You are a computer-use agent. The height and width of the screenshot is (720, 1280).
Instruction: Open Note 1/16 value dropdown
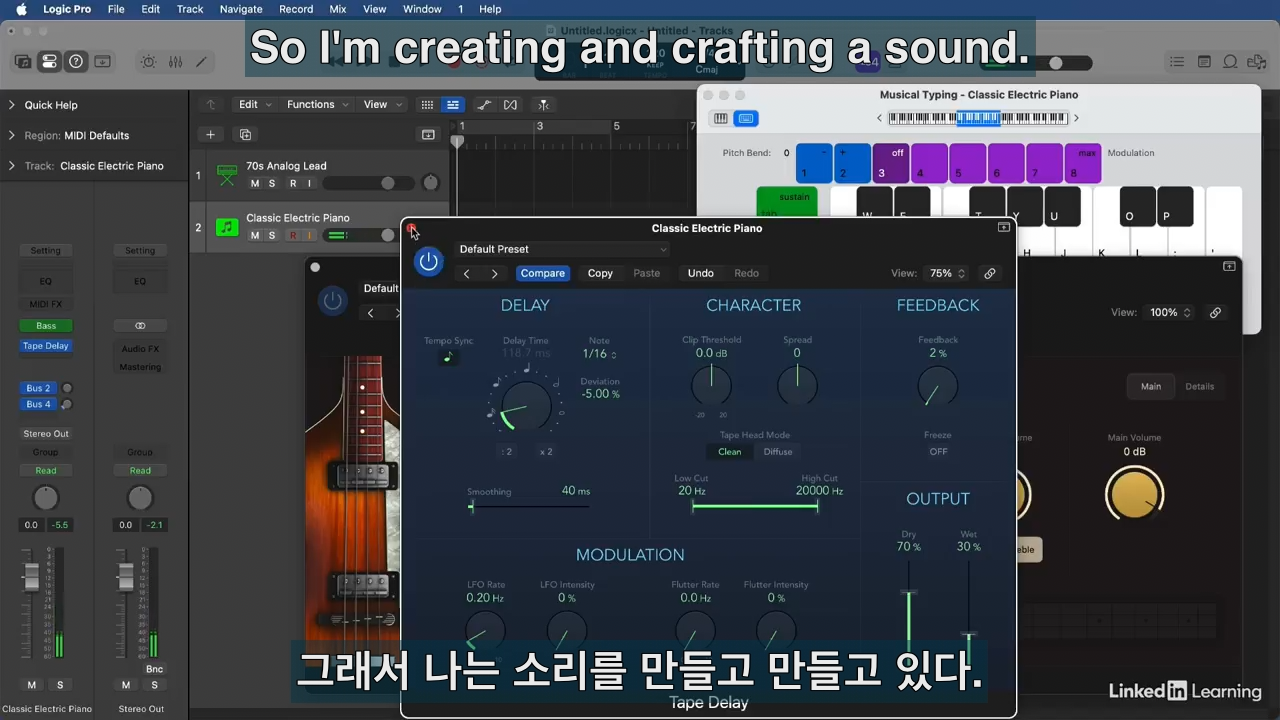coord(600,354)
